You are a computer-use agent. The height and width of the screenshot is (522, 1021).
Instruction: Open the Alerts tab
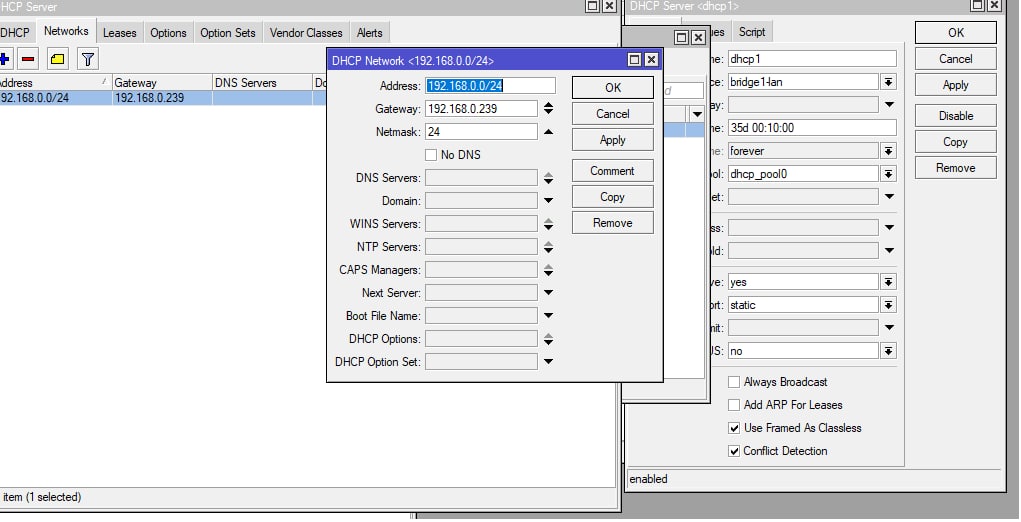[370, 33]
